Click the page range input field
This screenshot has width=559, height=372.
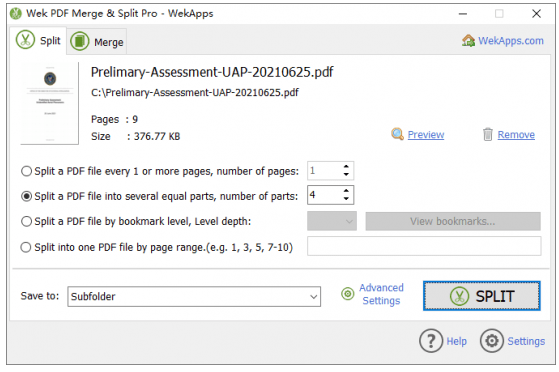pos(424,246)
